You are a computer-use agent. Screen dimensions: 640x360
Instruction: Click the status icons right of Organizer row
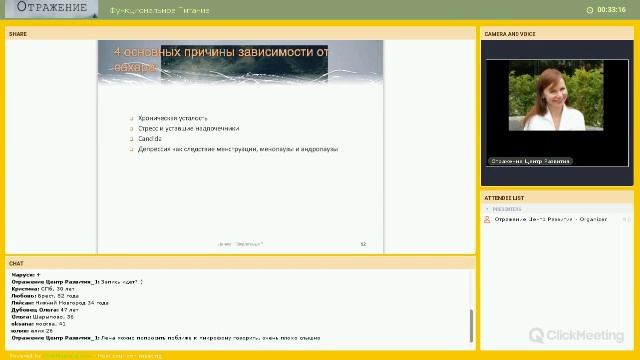click(626, 219)
